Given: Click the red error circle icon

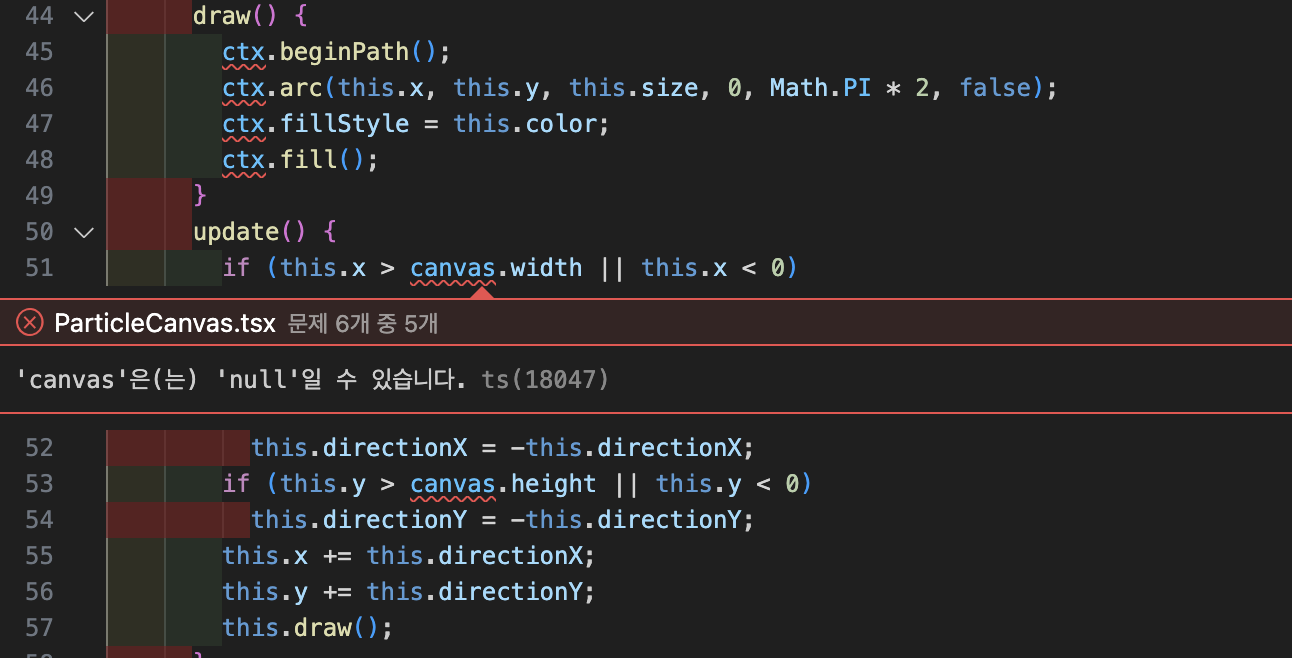Looking at the screenshot, I should coord(31,322).
